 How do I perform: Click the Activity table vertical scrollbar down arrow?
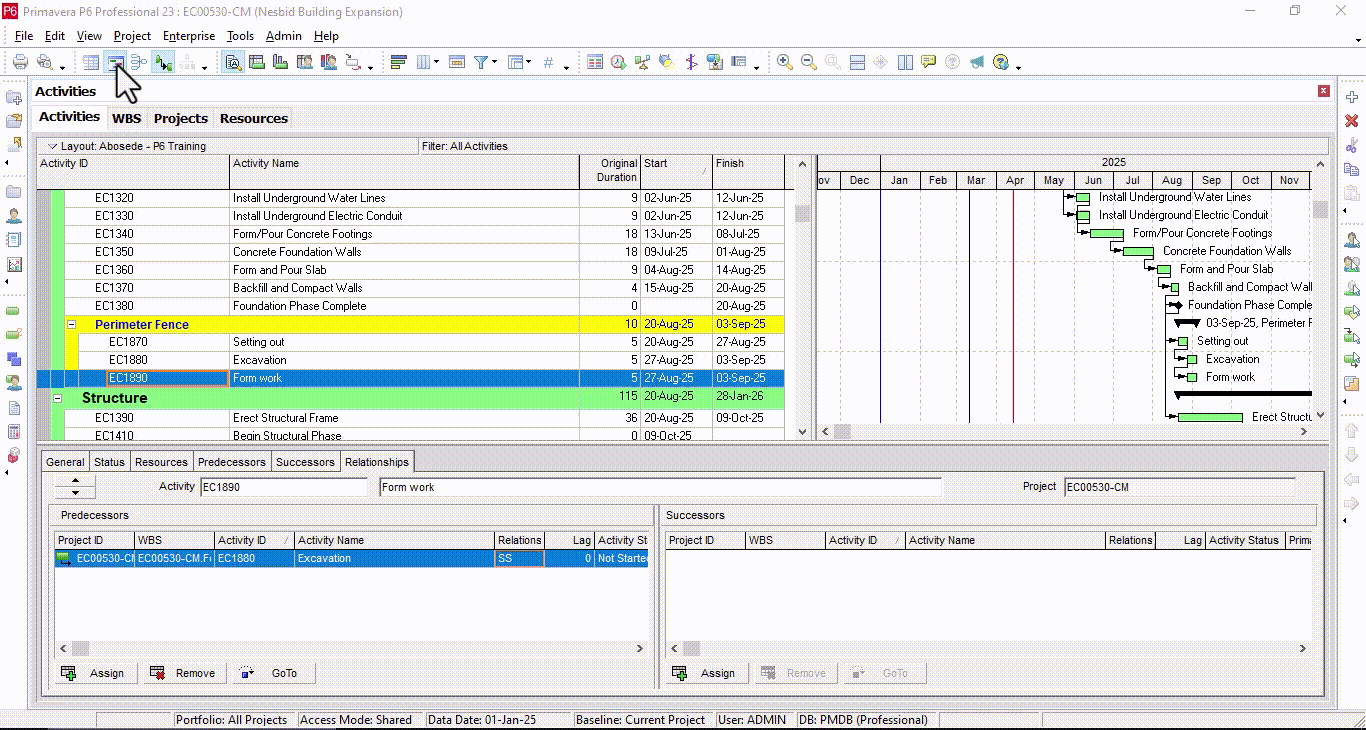tap(802, 431)
